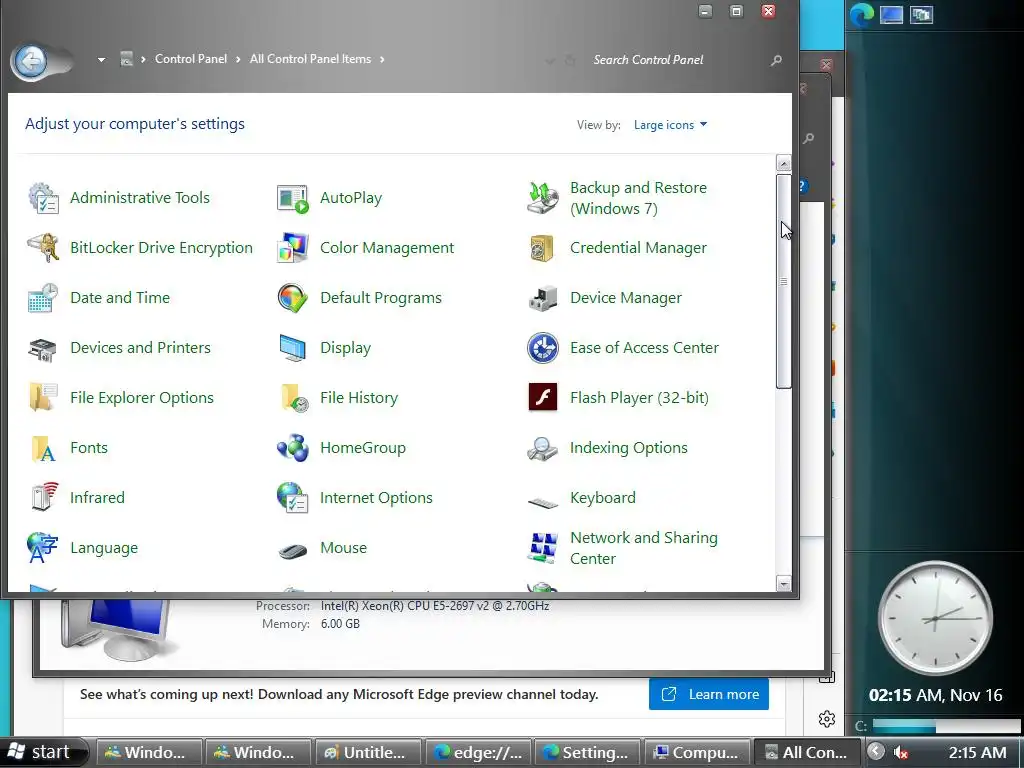Open the Language icon
This screenshot has height=768, width=1024.
tap(43, 548)
